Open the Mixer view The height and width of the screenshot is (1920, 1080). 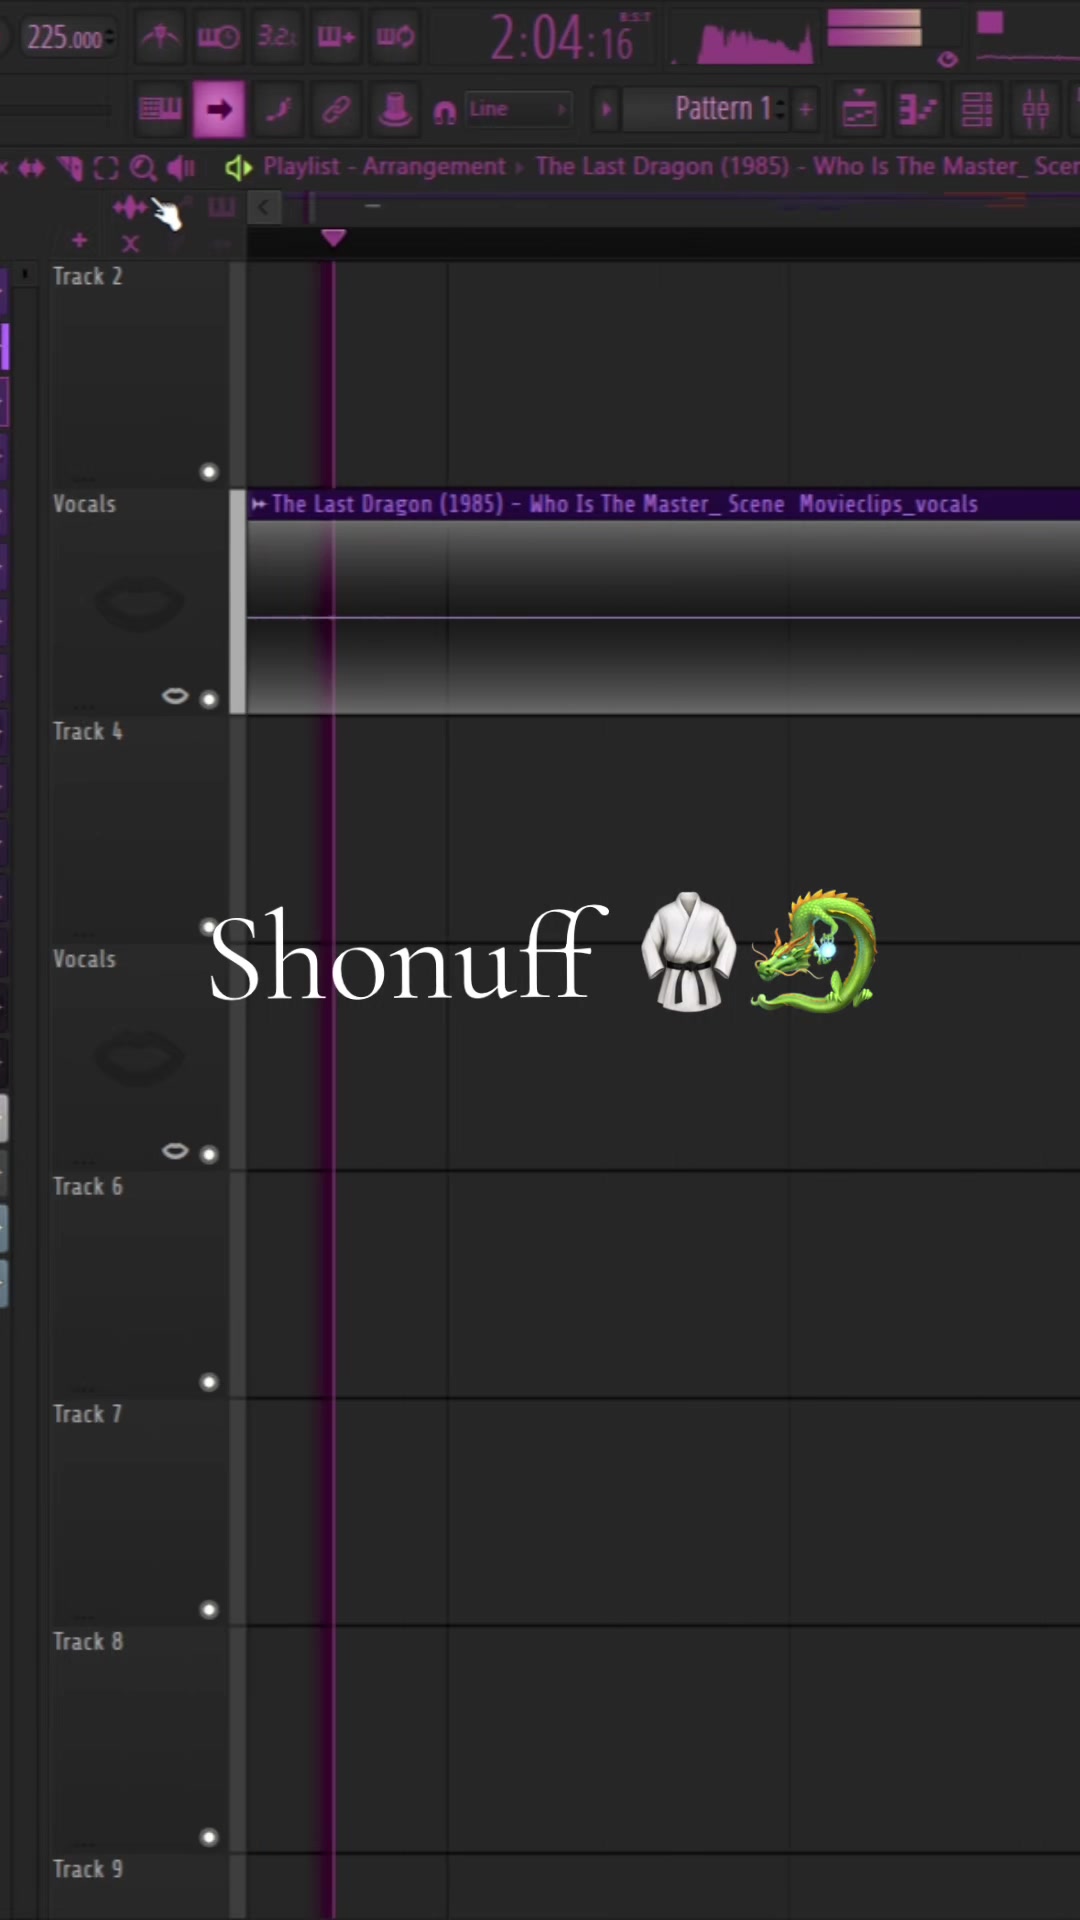click(1035, 109)
